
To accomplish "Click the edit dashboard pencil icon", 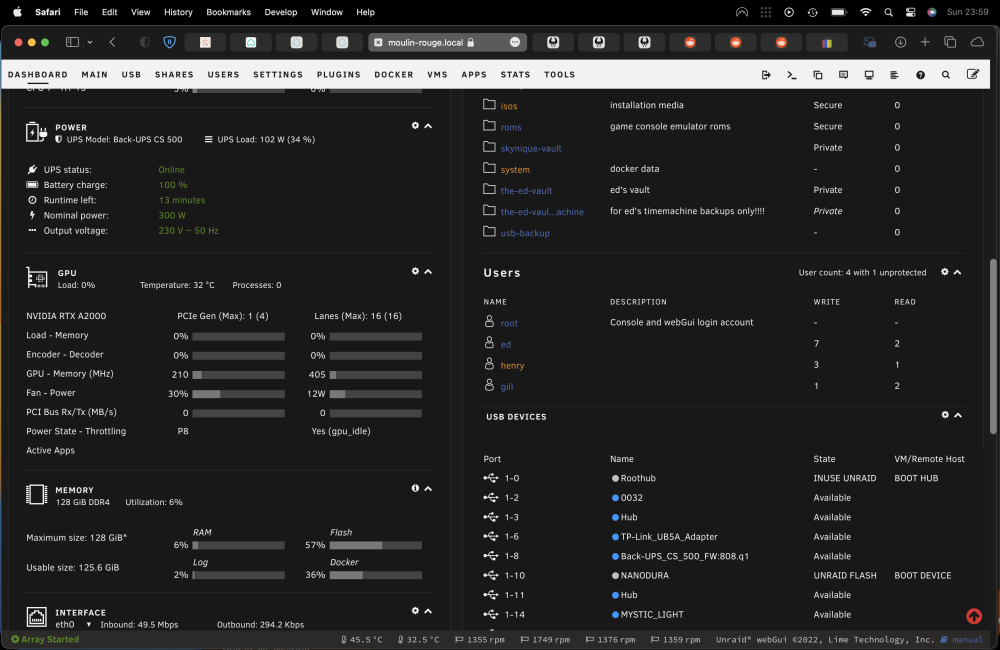I will point(973,74).
